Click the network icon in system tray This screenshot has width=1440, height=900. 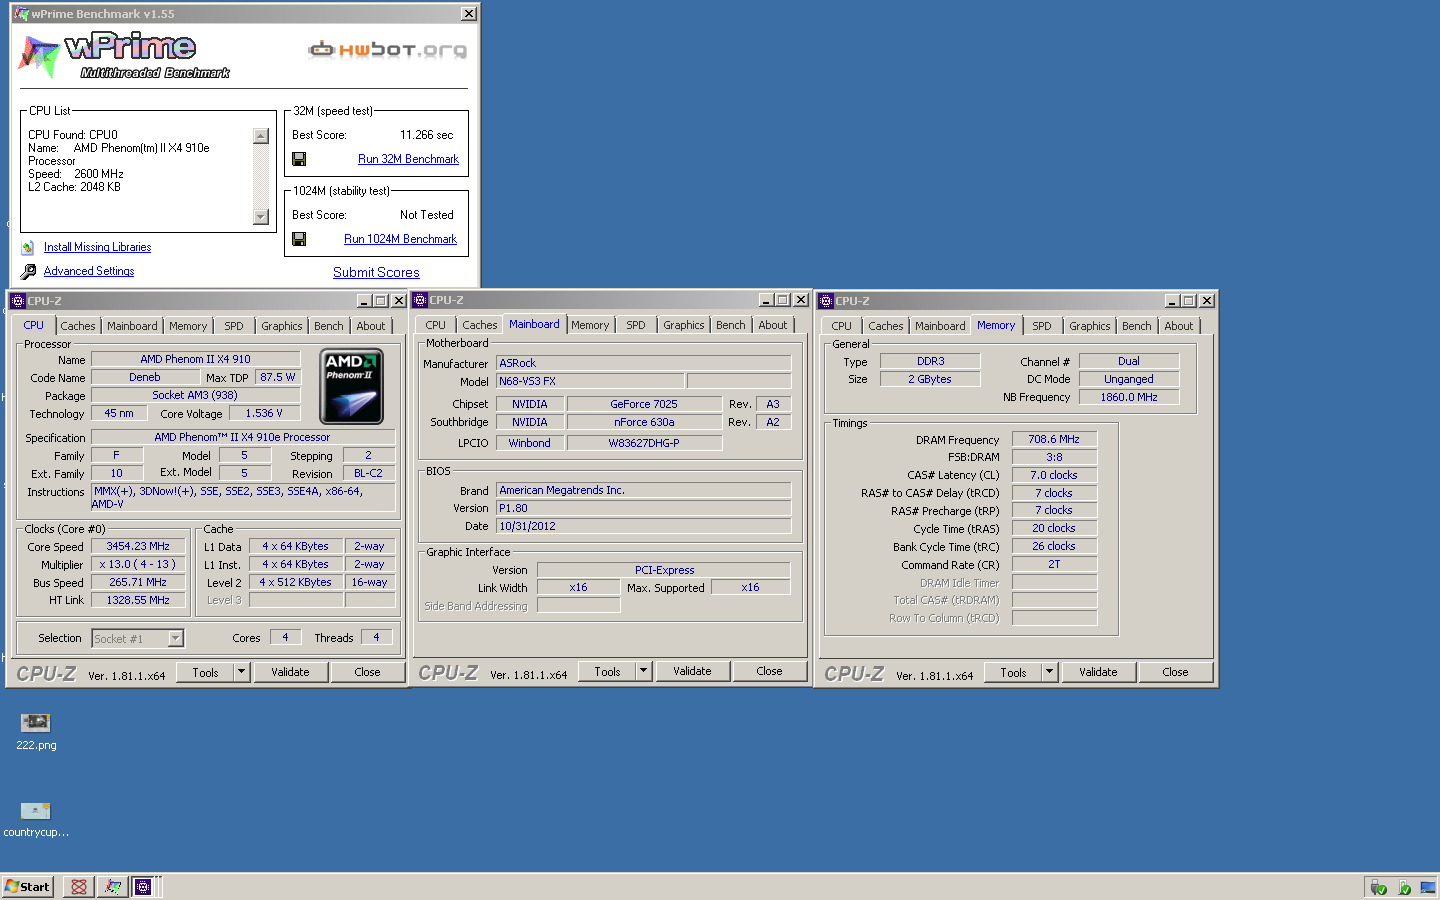point(1427,887)
